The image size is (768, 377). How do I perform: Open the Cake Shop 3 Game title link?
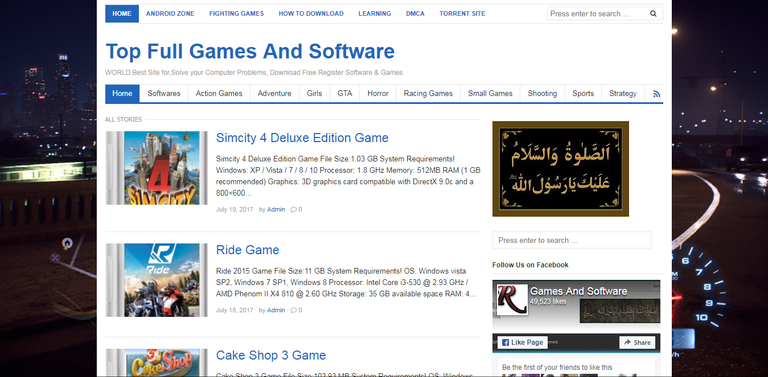point(271,355)
